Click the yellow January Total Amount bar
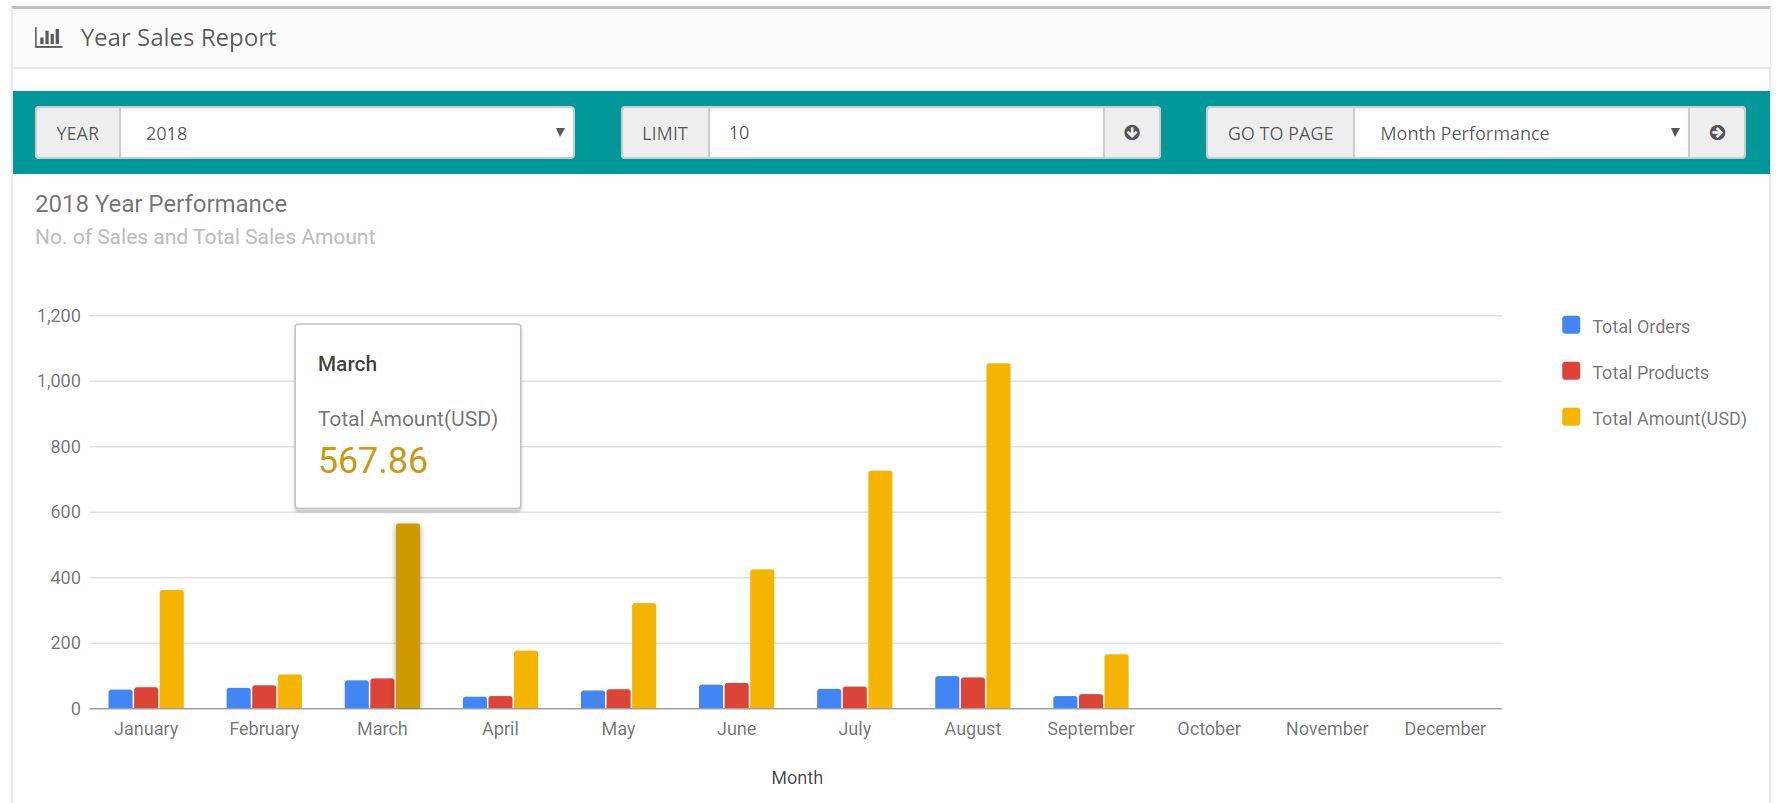 coord(172,650)
